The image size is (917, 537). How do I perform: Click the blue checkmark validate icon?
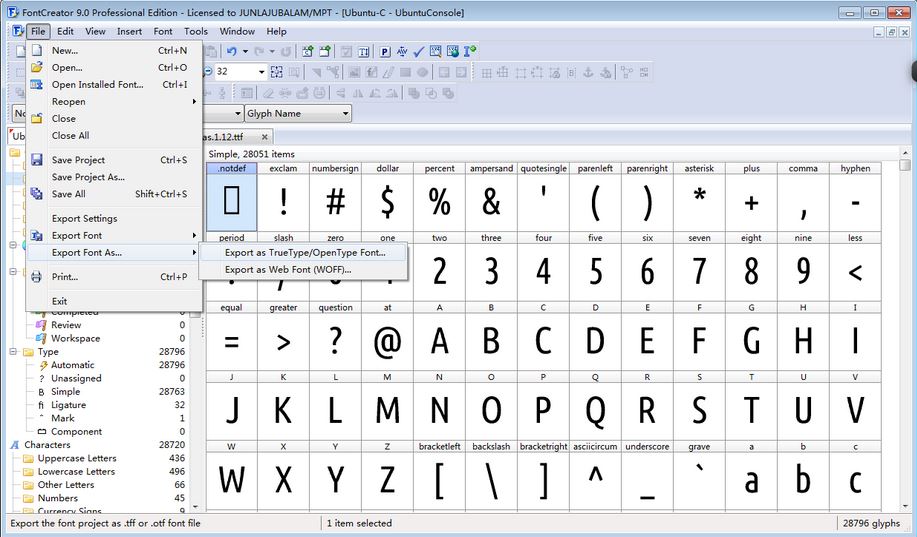click(419, 51)
